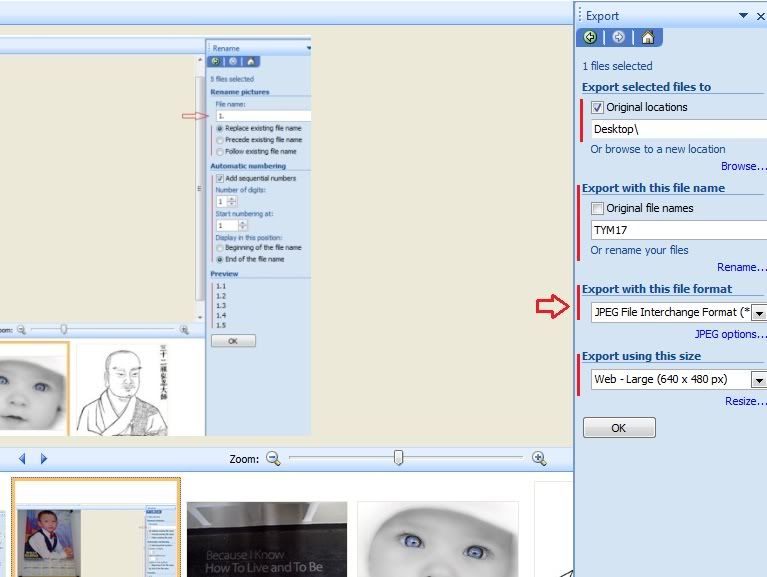The width and height of the screenshot is (767, 577).
Task: Click back icon in Rename pane image
Action: 215,61
